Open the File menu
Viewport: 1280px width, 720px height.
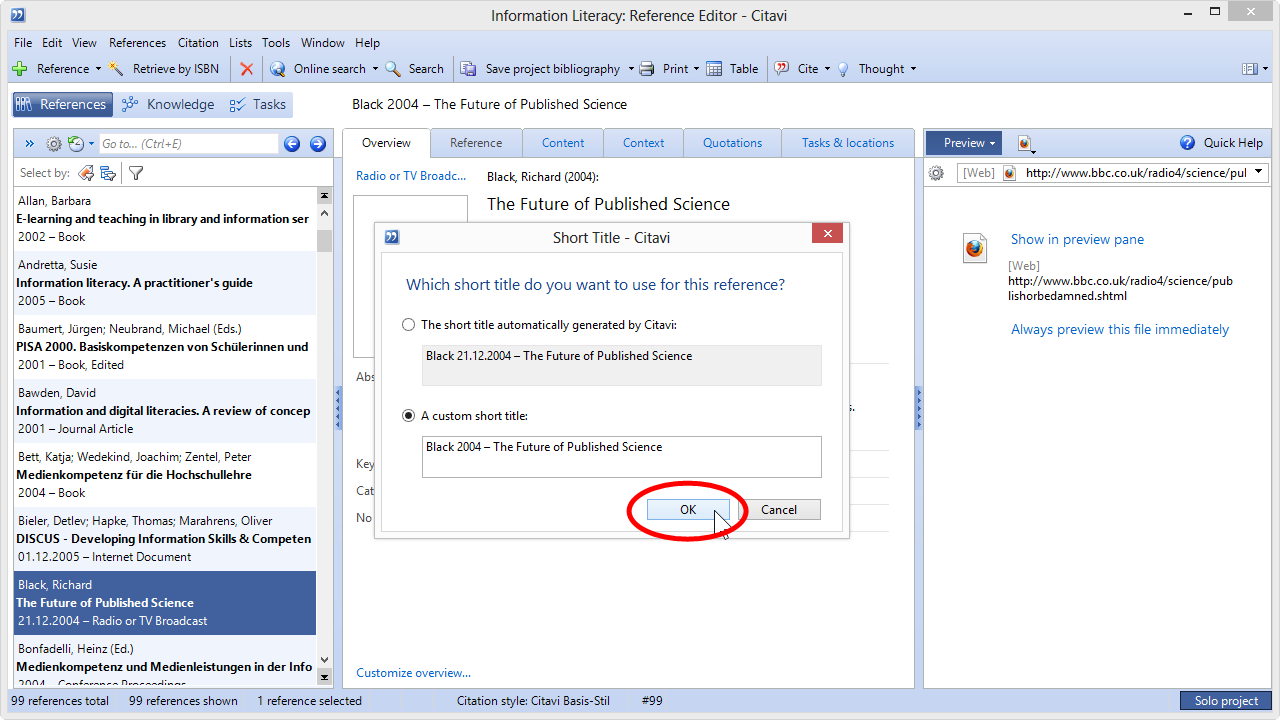[x=23, y=43]
